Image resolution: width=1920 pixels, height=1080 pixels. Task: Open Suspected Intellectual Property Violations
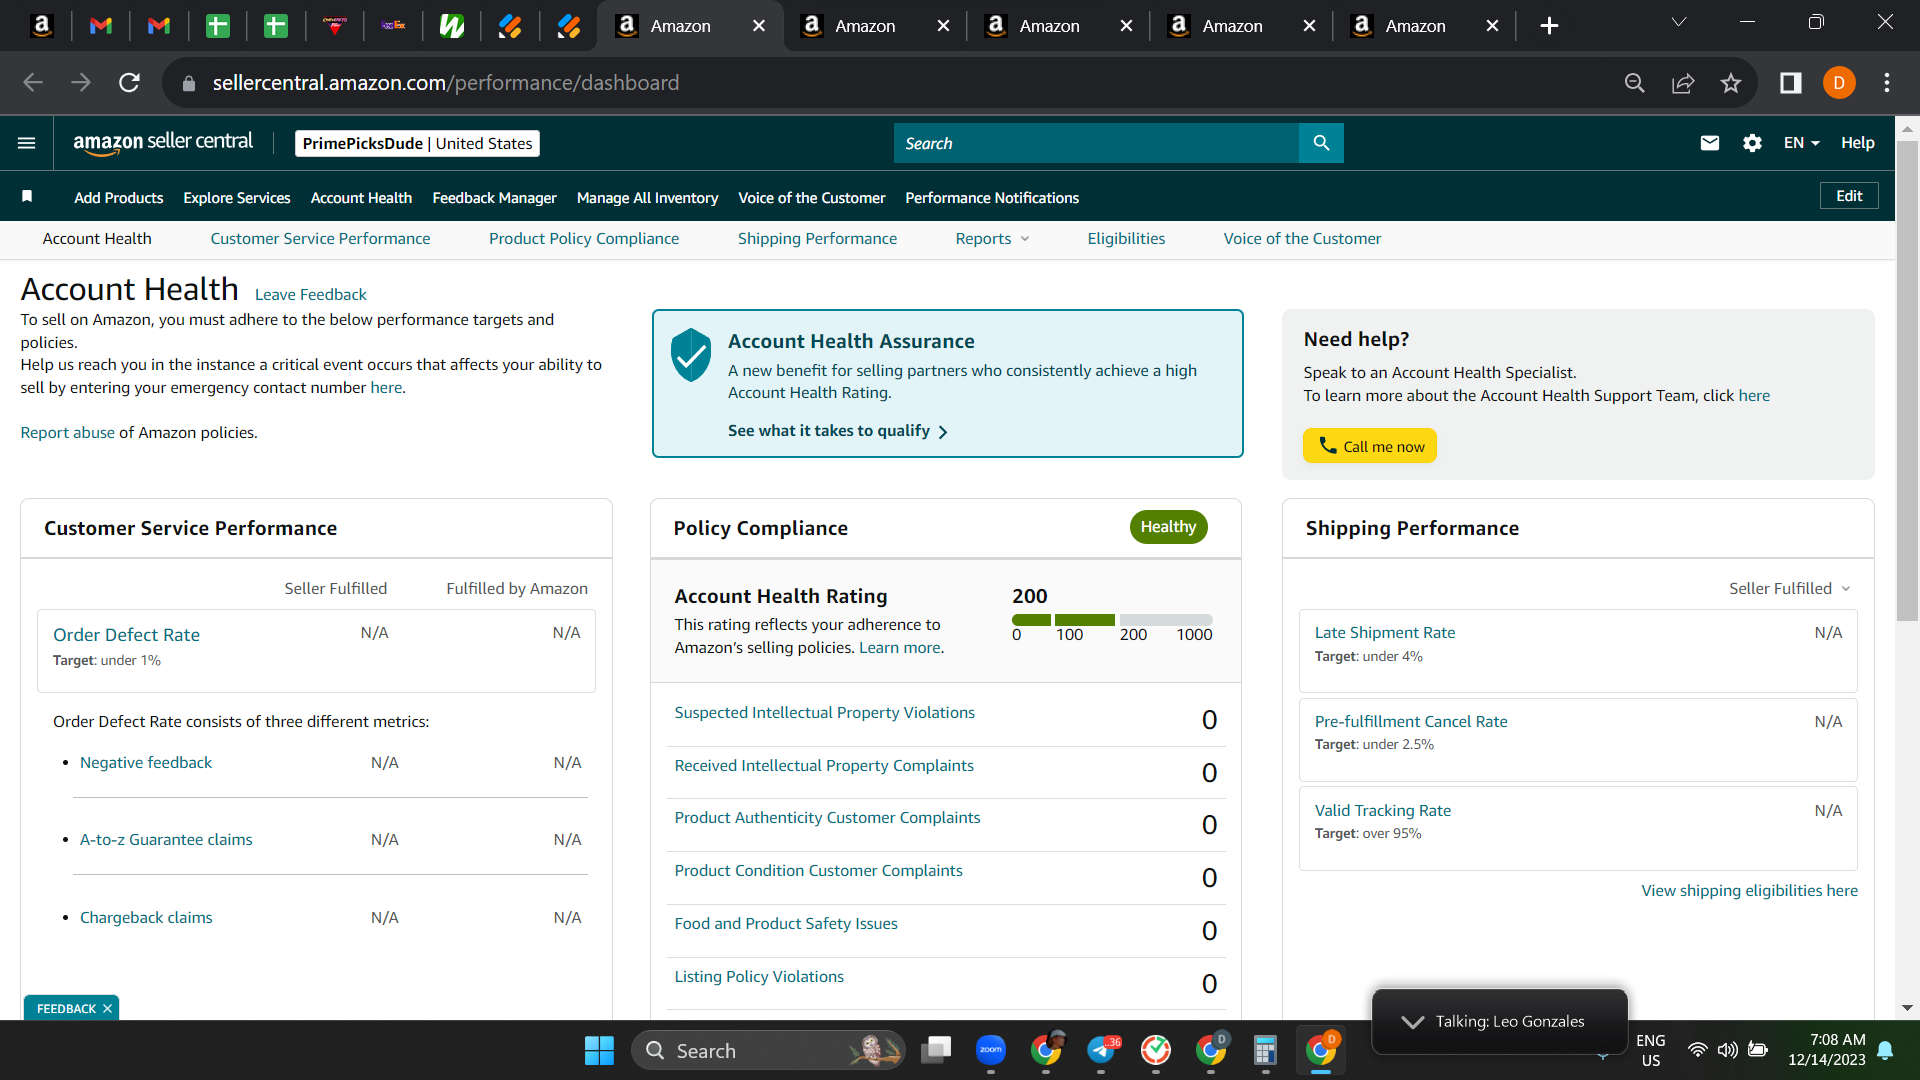pos(824,713)
